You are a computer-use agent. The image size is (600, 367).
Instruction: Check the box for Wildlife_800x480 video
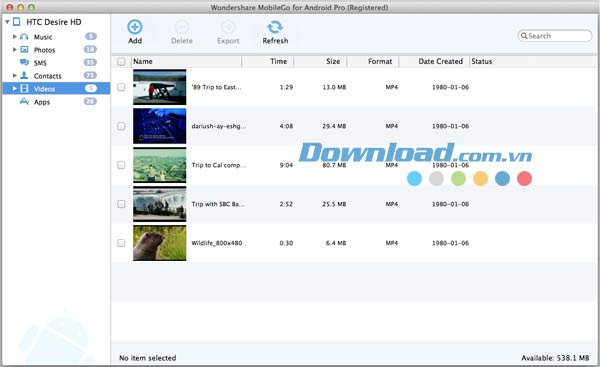[121, 243]
